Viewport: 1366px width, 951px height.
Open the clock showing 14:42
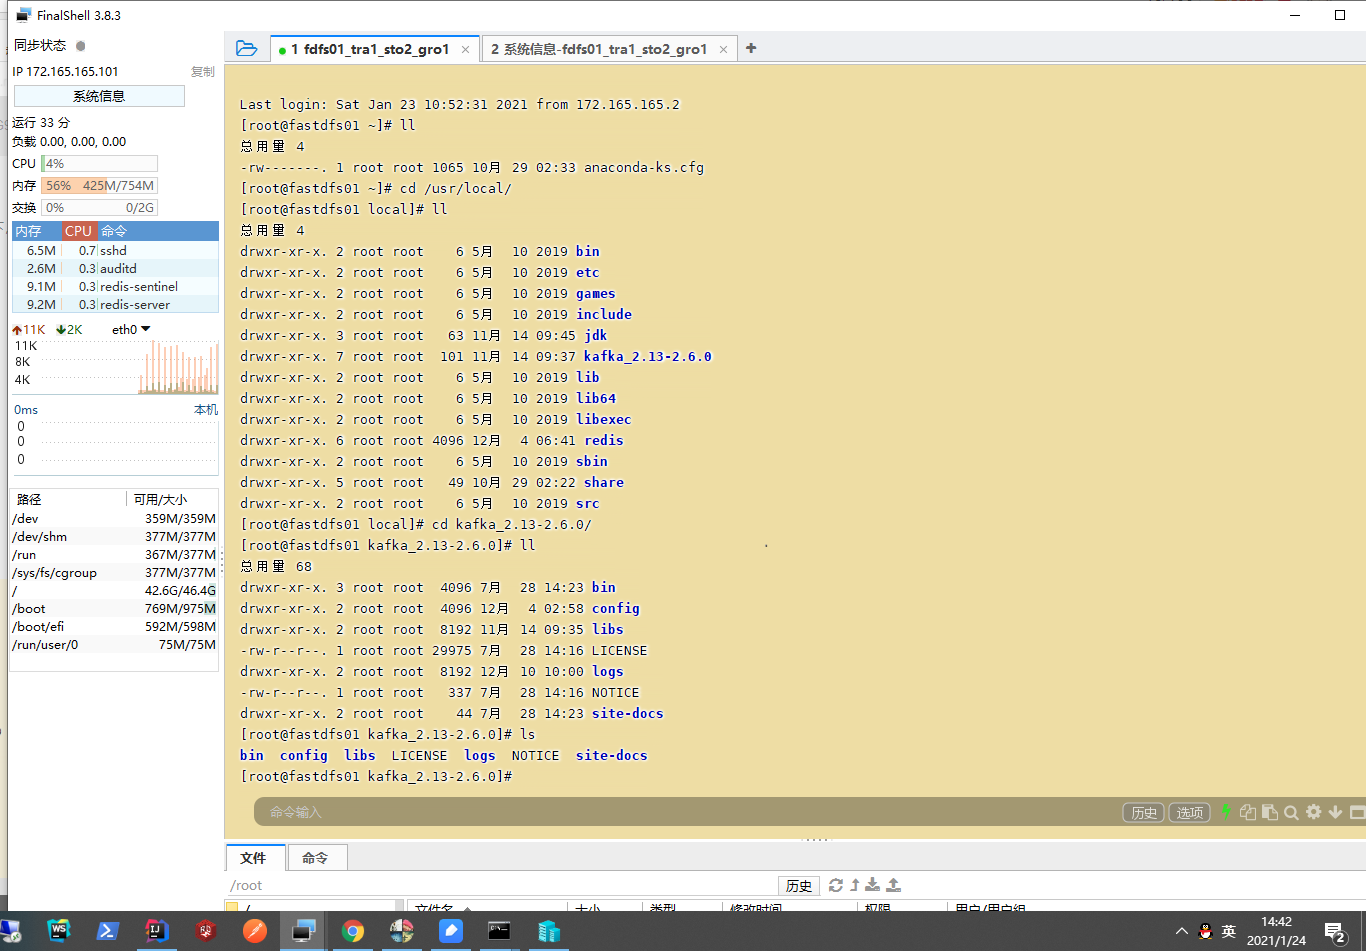(x=1276, y=931)
